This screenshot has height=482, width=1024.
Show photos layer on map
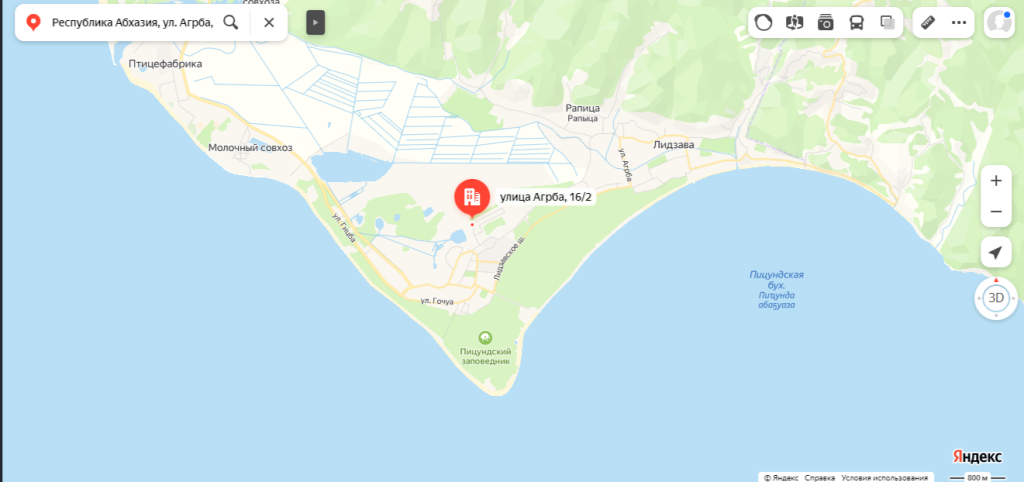(825, 23)
